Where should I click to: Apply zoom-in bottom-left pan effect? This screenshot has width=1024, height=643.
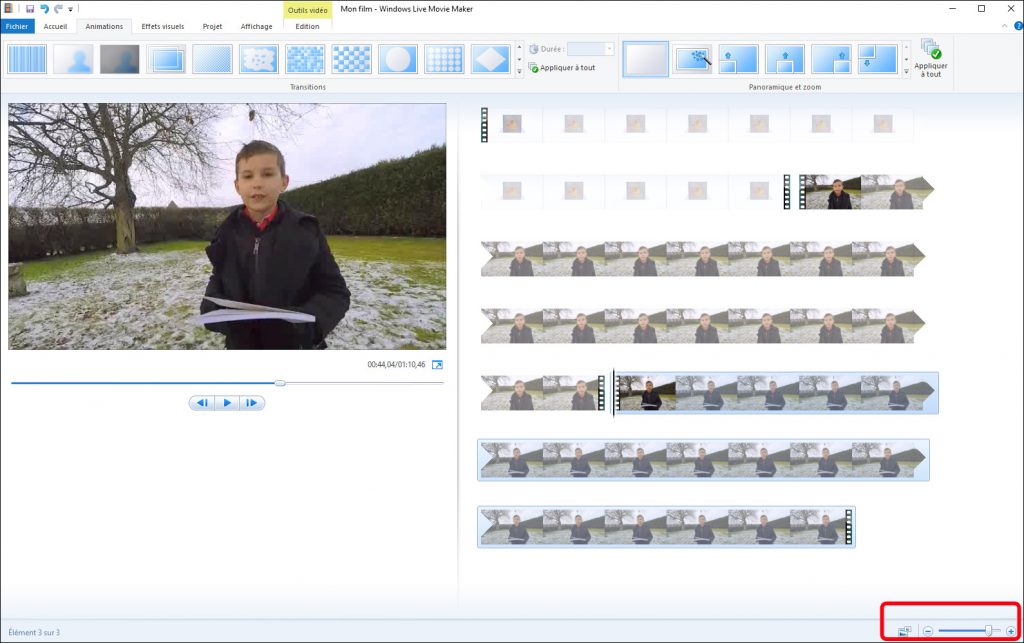[x=738, y=59]
